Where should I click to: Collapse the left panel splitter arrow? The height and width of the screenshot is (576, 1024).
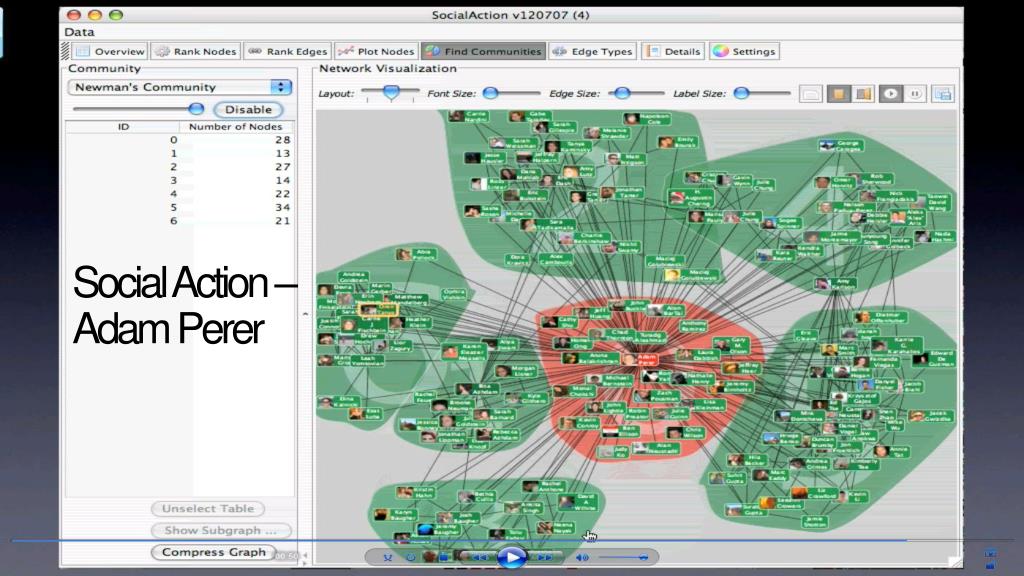(x=305, y=314)
